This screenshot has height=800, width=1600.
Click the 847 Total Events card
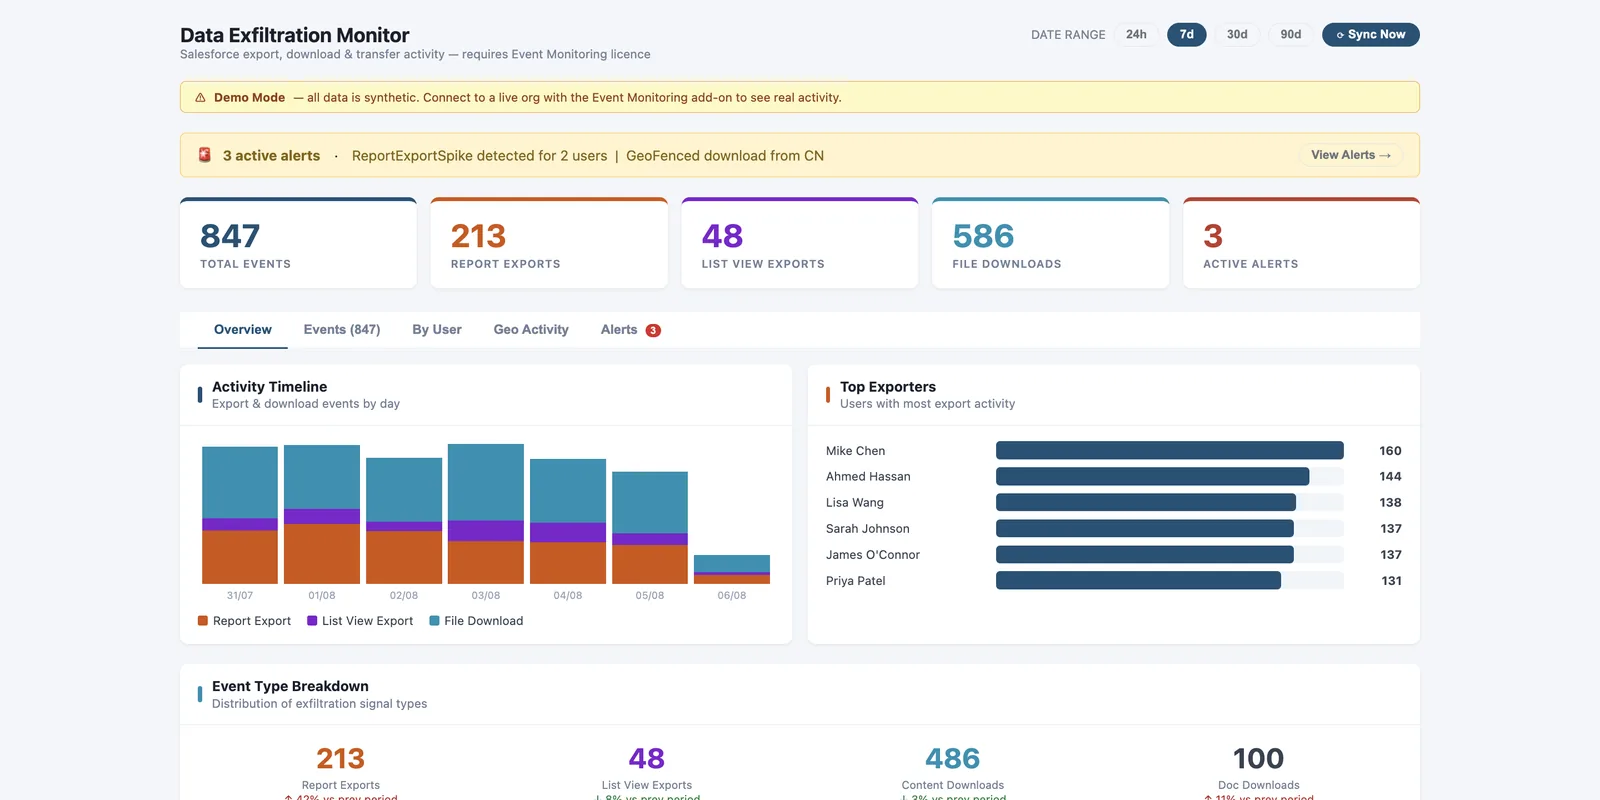[298, 243]
